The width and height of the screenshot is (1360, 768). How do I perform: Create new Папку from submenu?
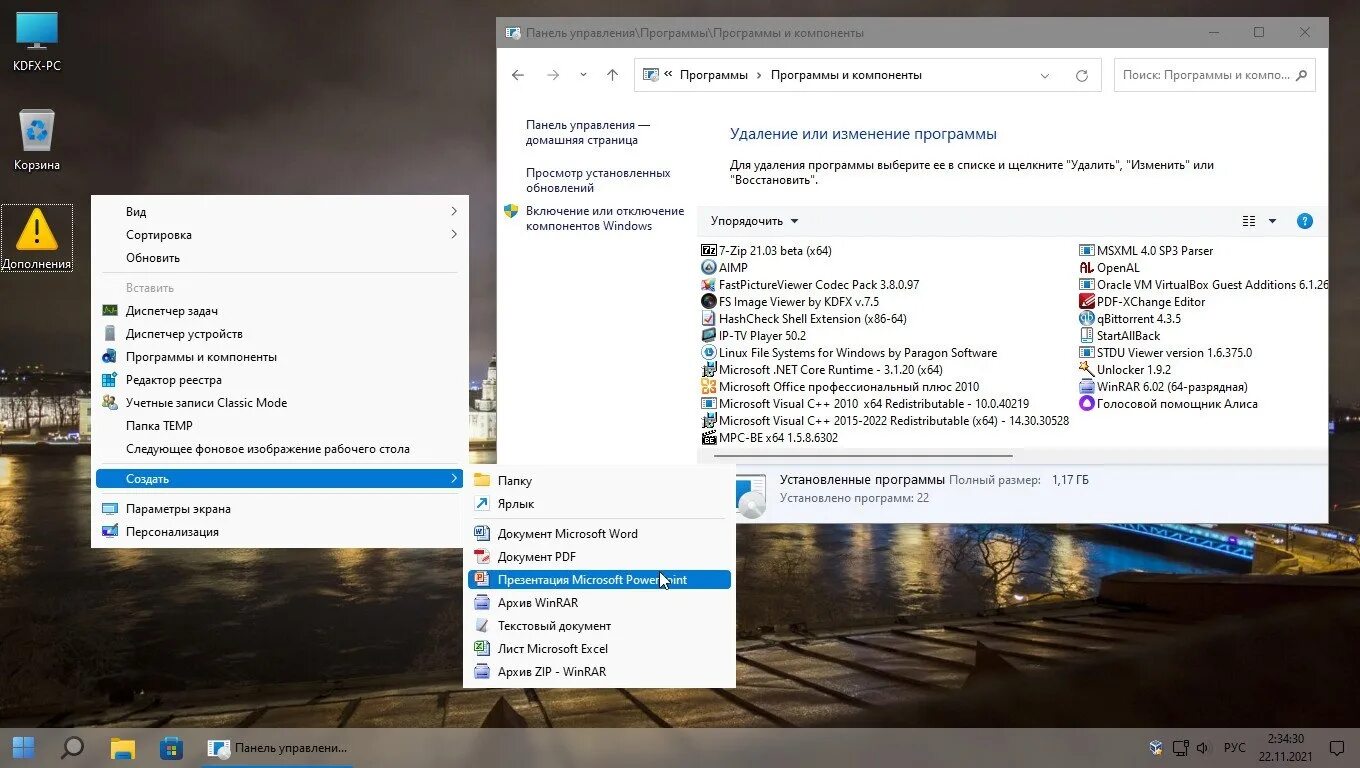[600, 481]
